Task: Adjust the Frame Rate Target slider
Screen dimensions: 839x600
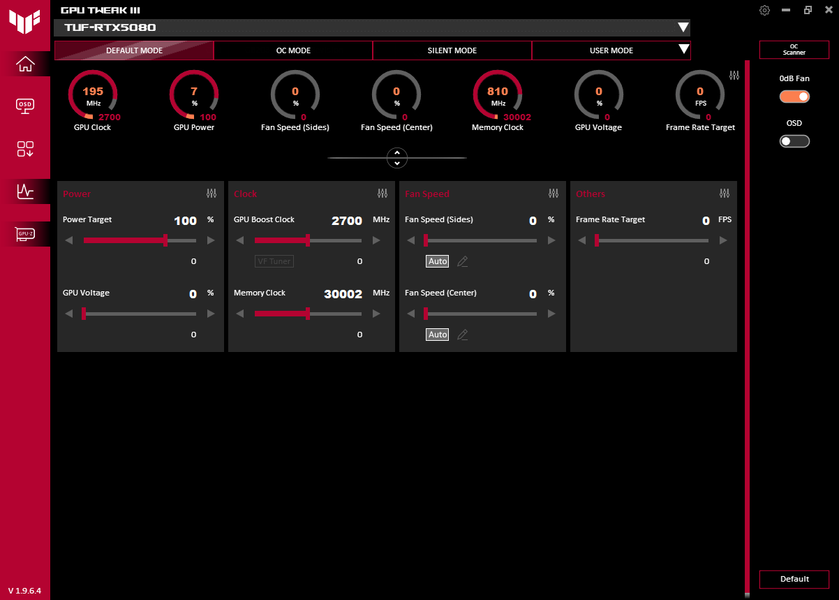Action: (652, 240)
